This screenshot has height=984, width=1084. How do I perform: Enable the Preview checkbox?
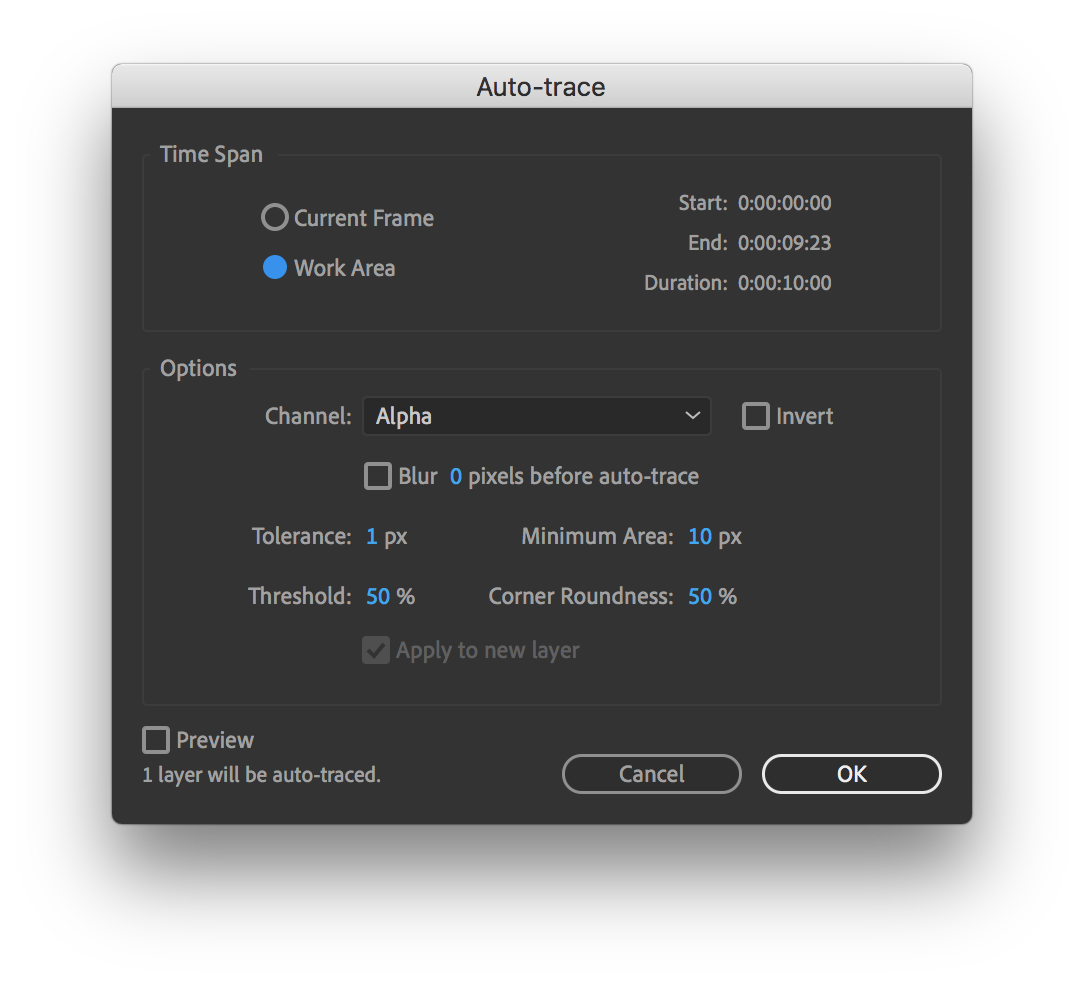(155, 740)
